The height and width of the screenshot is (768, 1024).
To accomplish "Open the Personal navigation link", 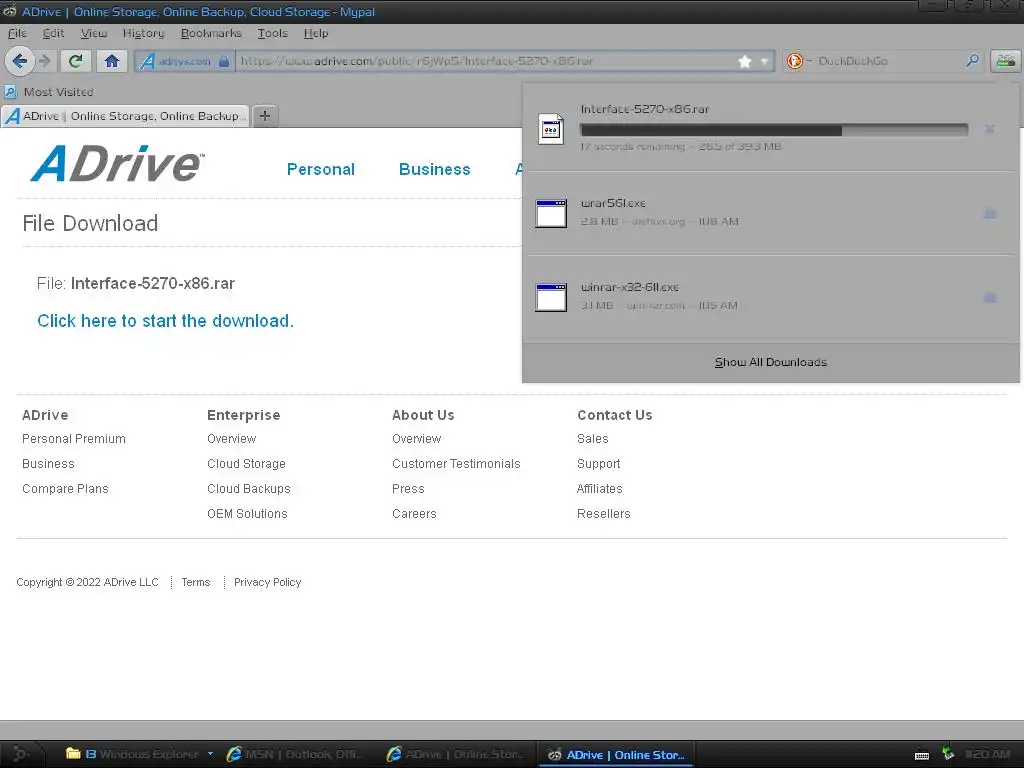I will pyautogui.click(x=321, y=169).
